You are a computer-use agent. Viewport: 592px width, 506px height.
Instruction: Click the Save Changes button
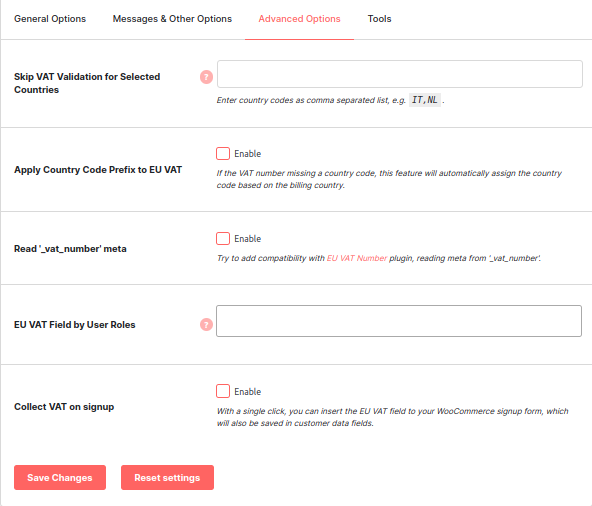tap(60, 478)
